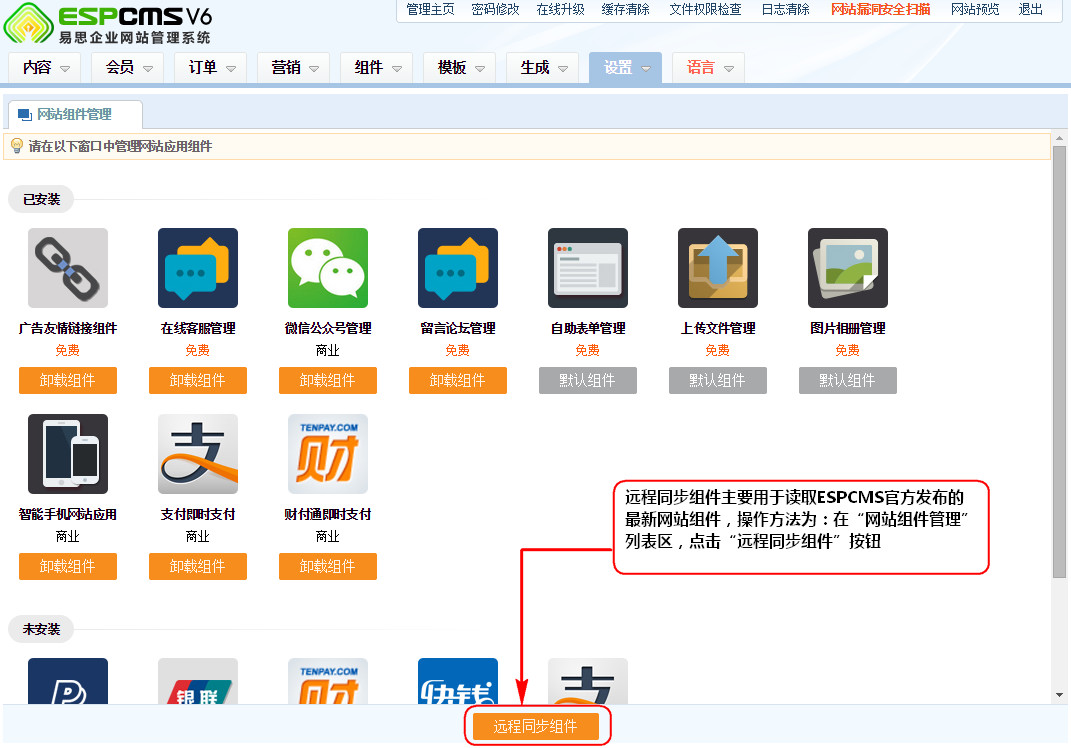Open the installed 财付通即时支付 Tenpay icon
This screenshot has height=748, width=1071.
pos(328,454)
